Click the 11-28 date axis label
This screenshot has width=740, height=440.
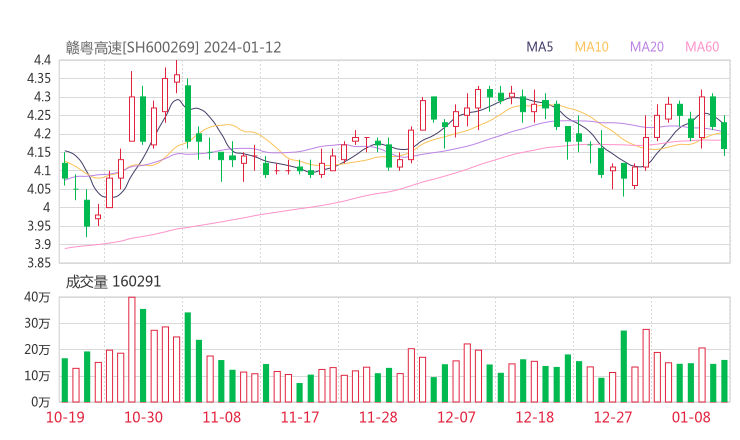click(378, 417)
